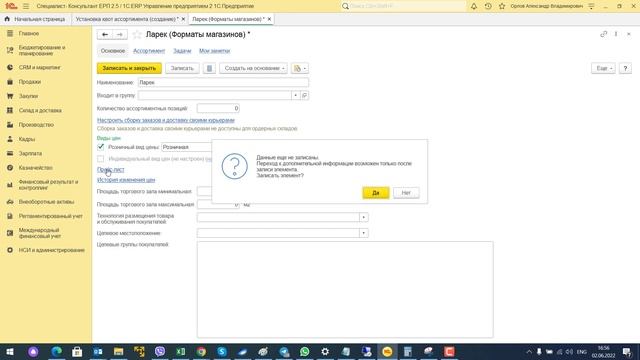Open Главное section in the sidebar
The width and height of the screenshot is (640, 360).
point(29,33)
